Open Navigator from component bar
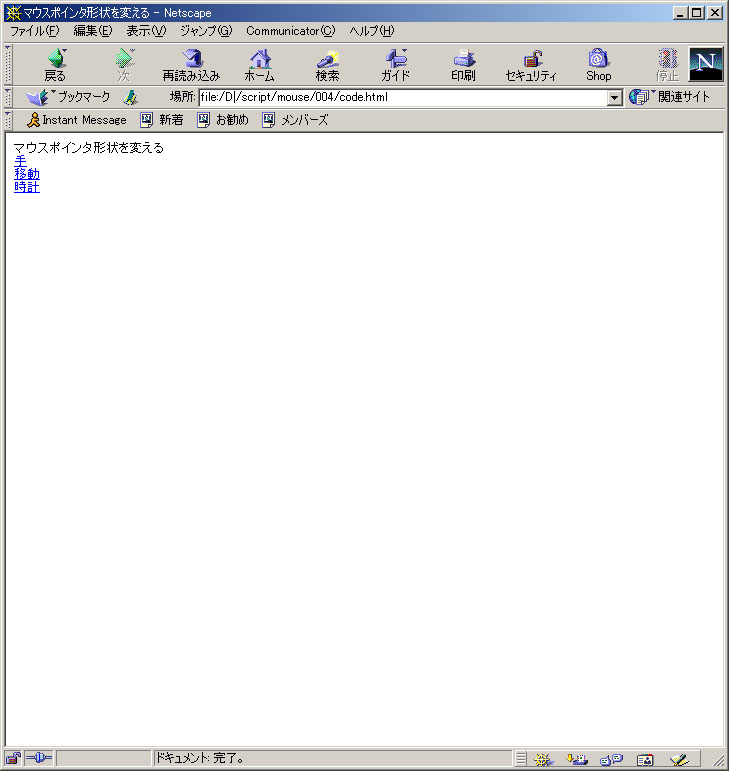This screenshot has height=771, width=729. (543, 759)
